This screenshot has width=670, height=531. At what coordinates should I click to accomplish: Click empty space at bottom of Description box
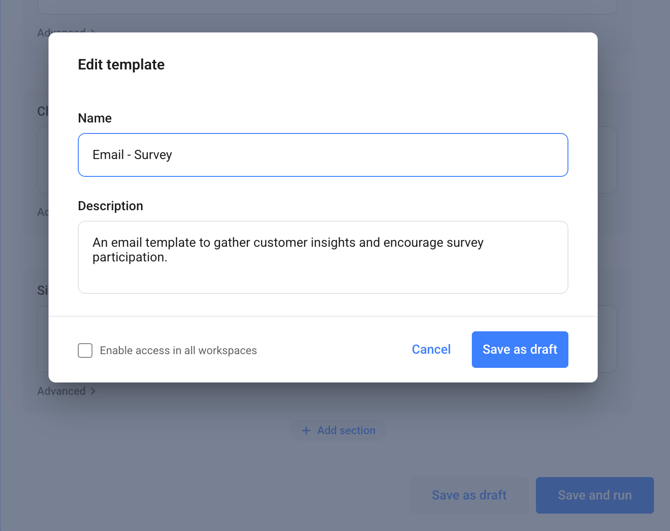pyautogui.click(x=322, y=281)
